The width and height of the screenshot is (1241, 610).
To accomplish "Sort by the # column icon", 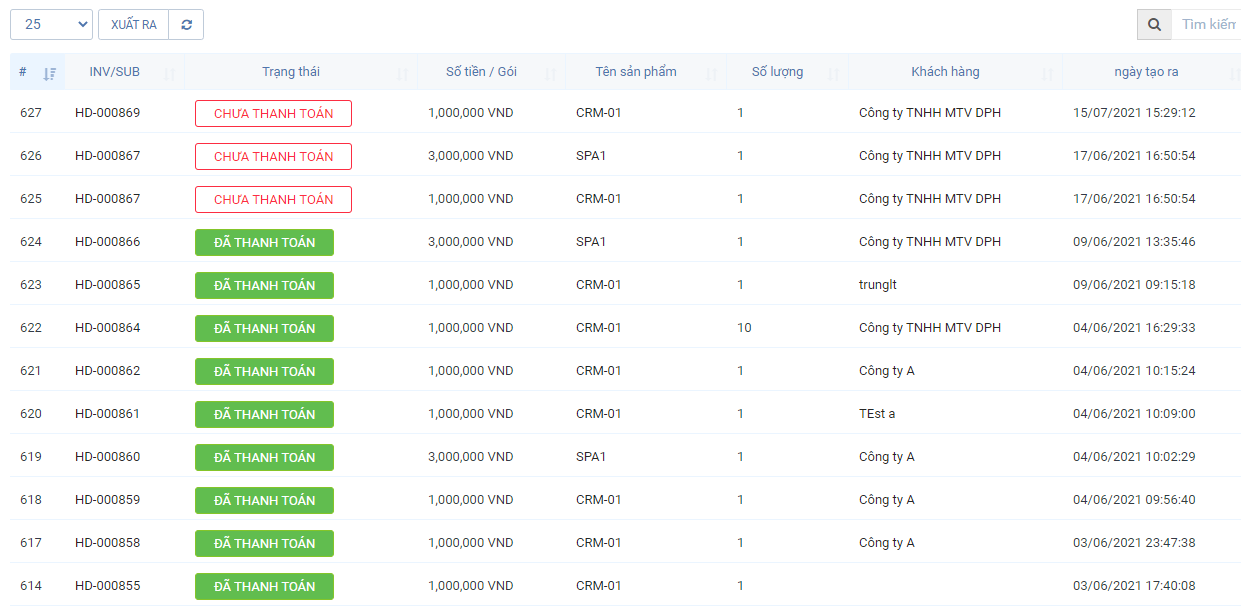I will point(50,73).
